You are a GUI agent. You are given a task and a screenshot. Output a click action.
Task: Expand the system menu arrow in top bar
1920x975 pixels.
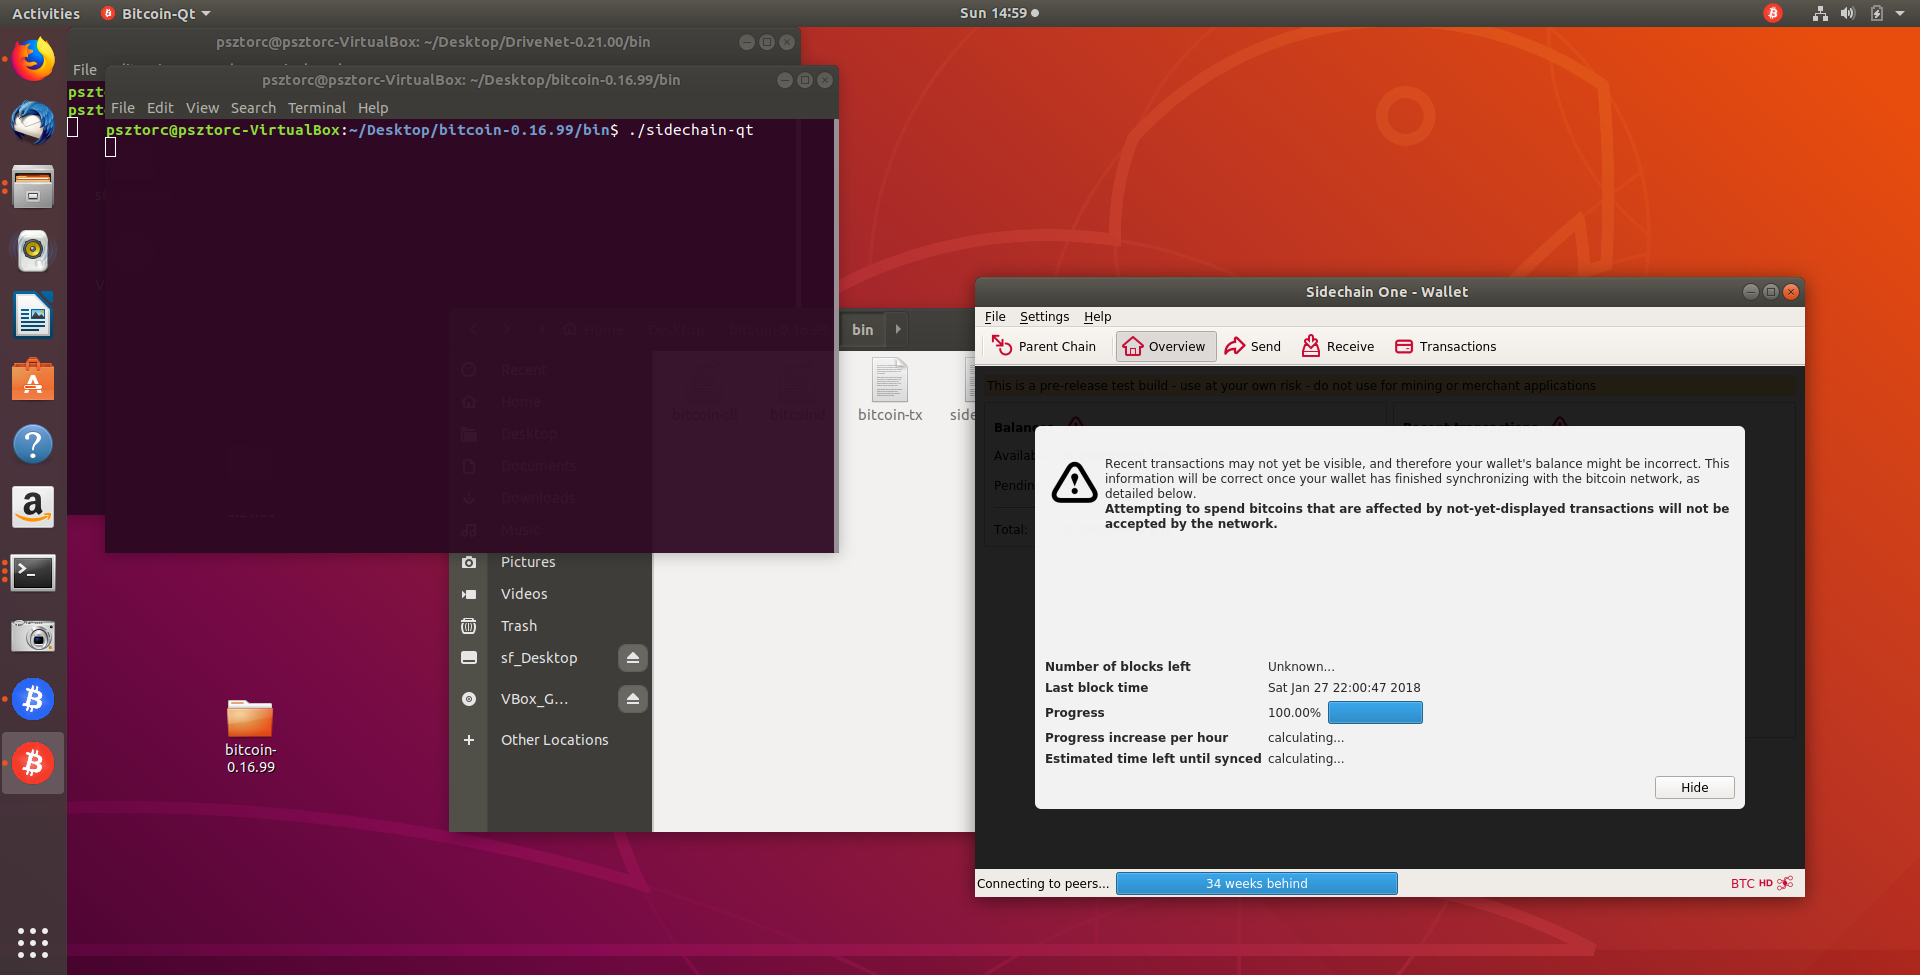click(x=1900, y=13)
